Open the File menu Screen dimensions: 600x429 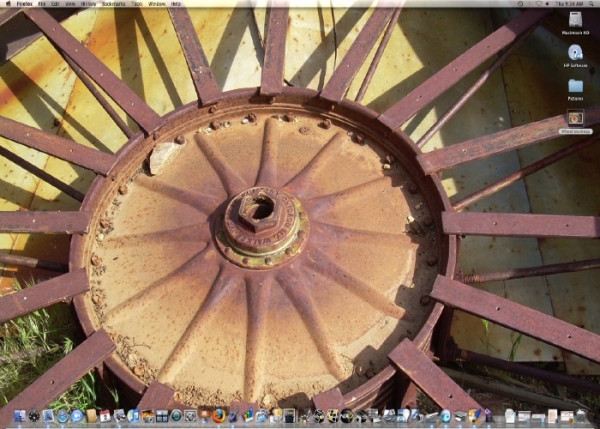[x=42, y=4]
